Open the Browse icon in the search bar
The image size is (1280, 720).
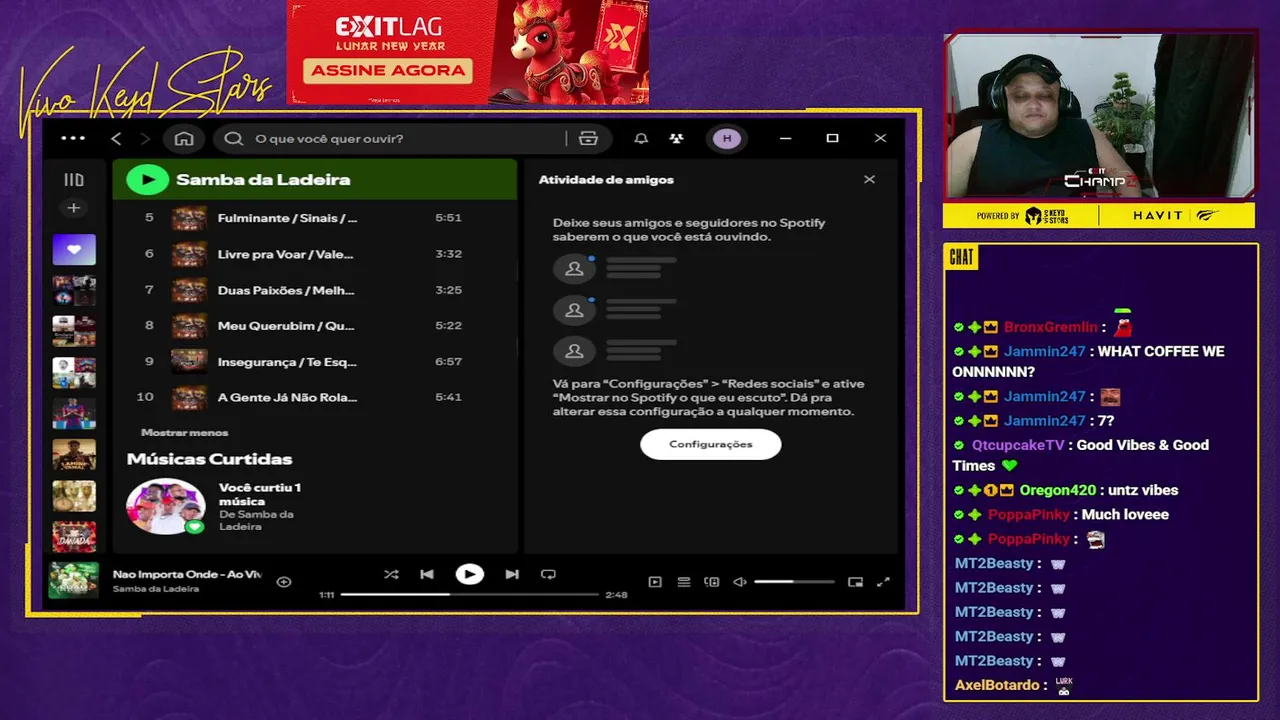point(589,138)
